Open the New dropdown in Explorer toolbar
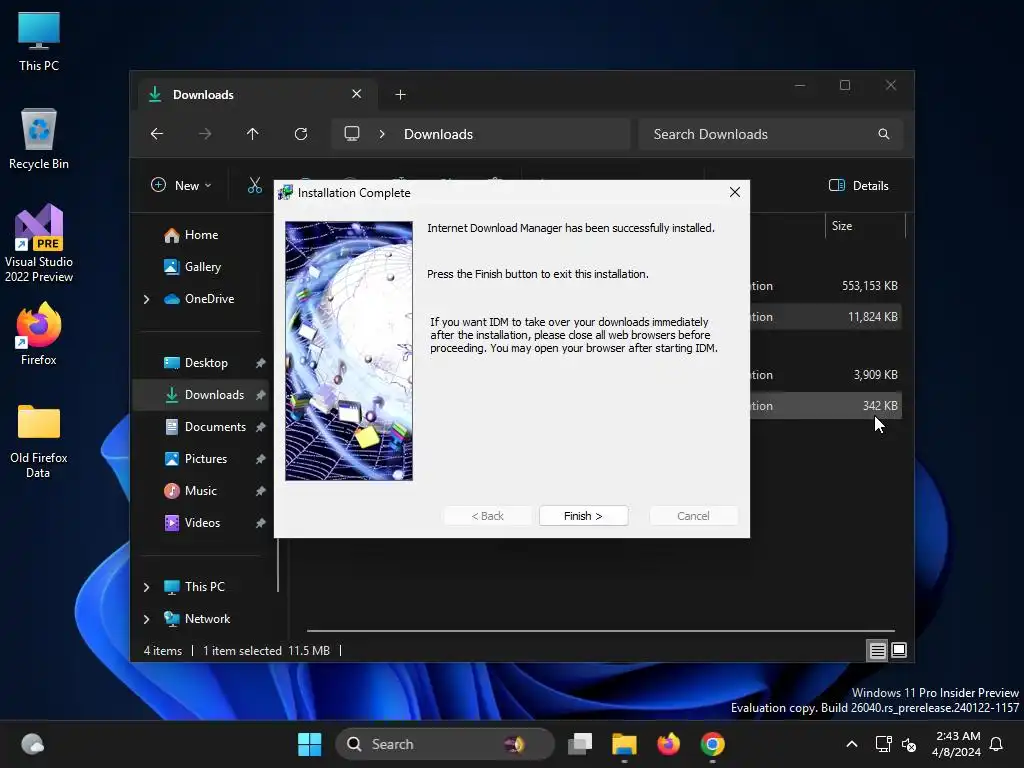 coord(181,185)
